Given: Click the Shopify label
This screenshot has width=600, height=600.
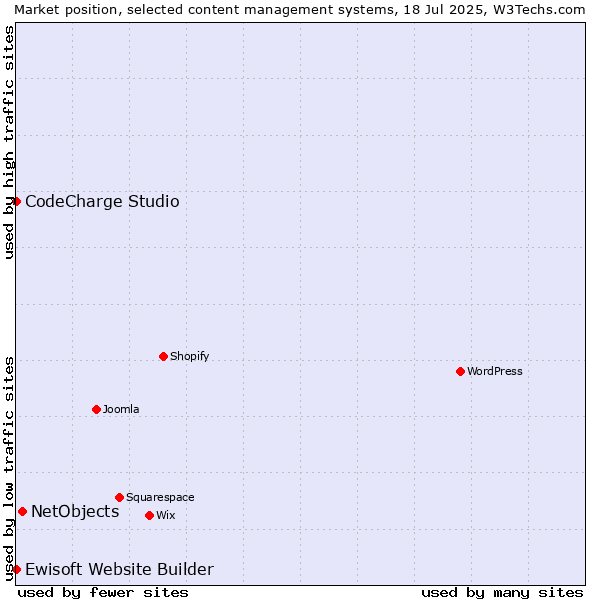Looking at the screenshot, I should [189, 356].
